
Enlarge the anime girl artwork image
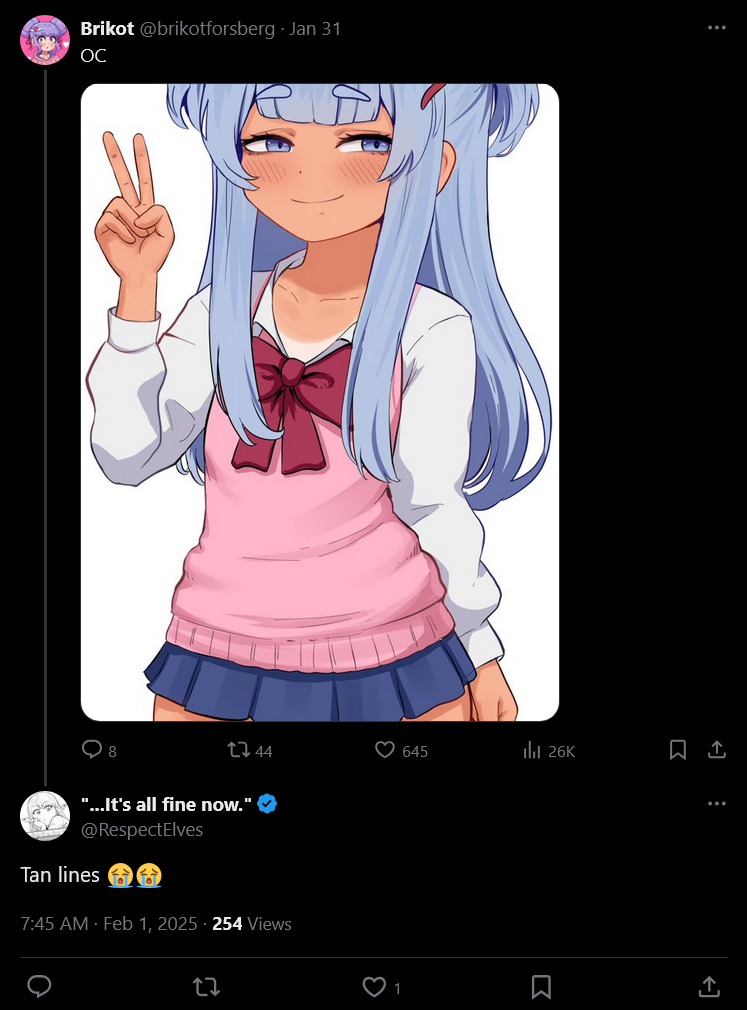(x=319, y=403)
